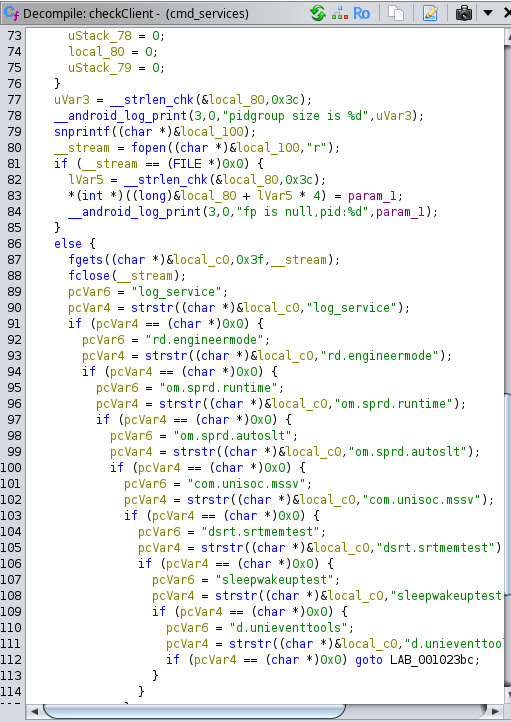The width and height of the screenshot is (511, 722).
Task: Click 'local_80' variable on line 74
Action: [x=96, y=52]
